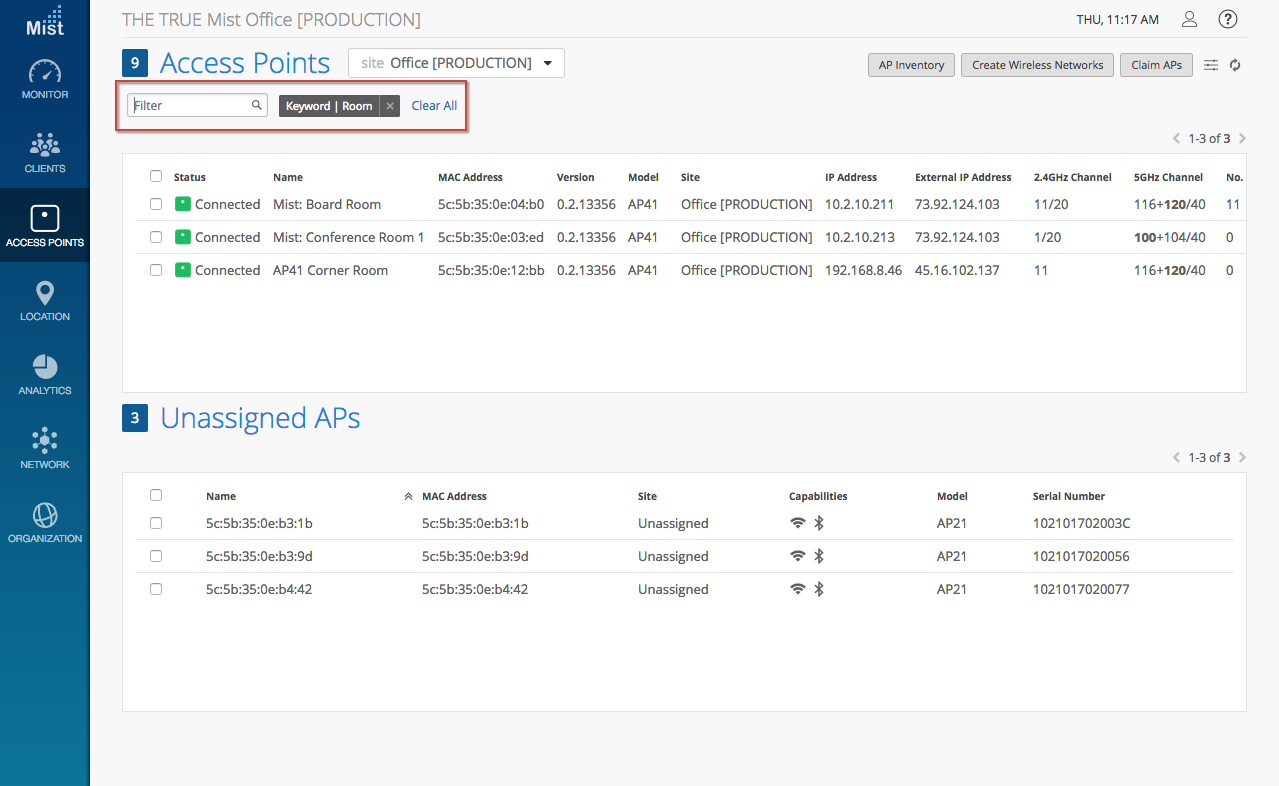
Task: Click the Claim APs button
Action: click(x=1156, y=65)
